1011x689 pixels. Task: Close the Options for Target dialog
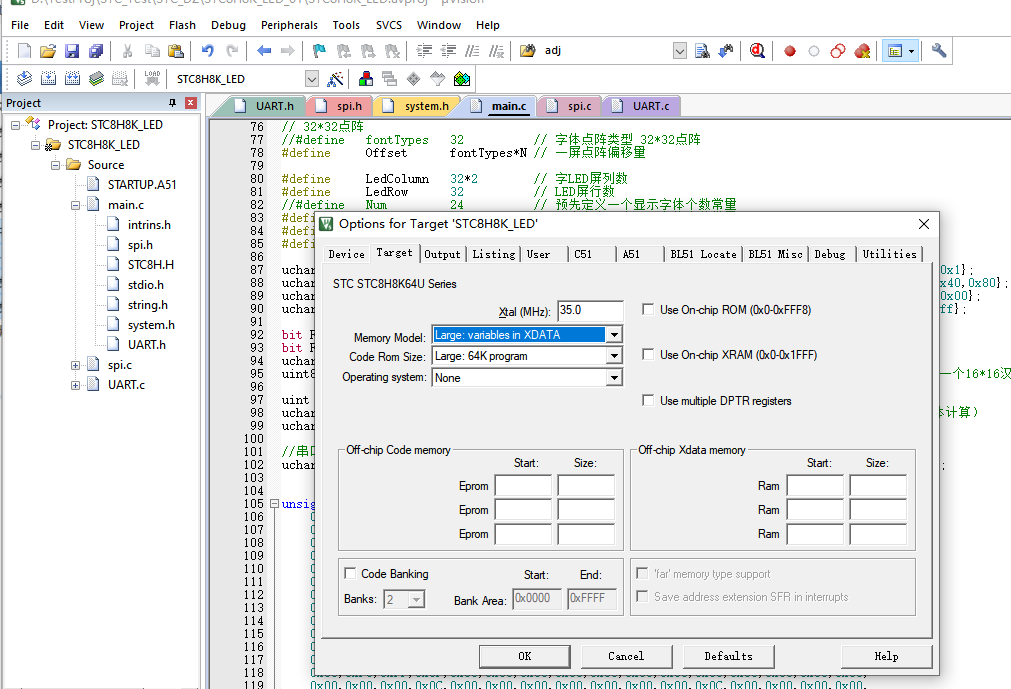(x=923, y=224)
